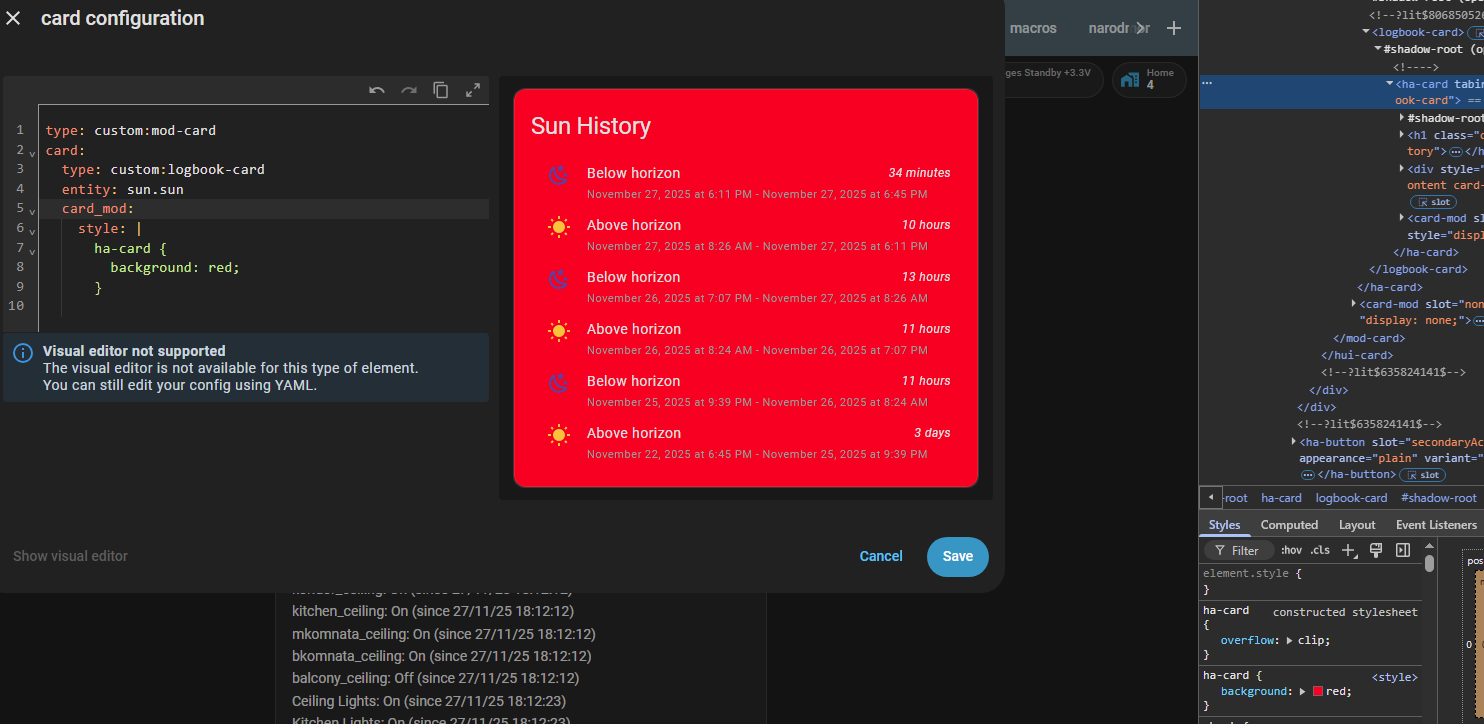Copy the YAML editor contents

[x=441, y=90]
